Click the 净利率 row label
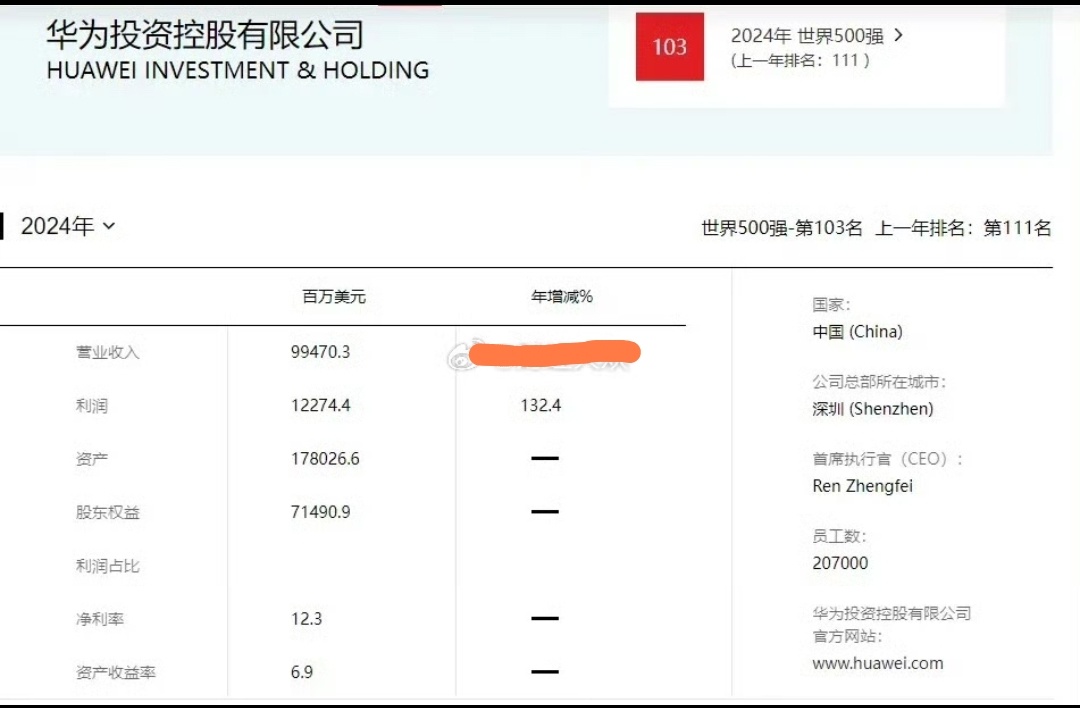The height and width of the screenshot is (708, 1080). tap(100, 619)
